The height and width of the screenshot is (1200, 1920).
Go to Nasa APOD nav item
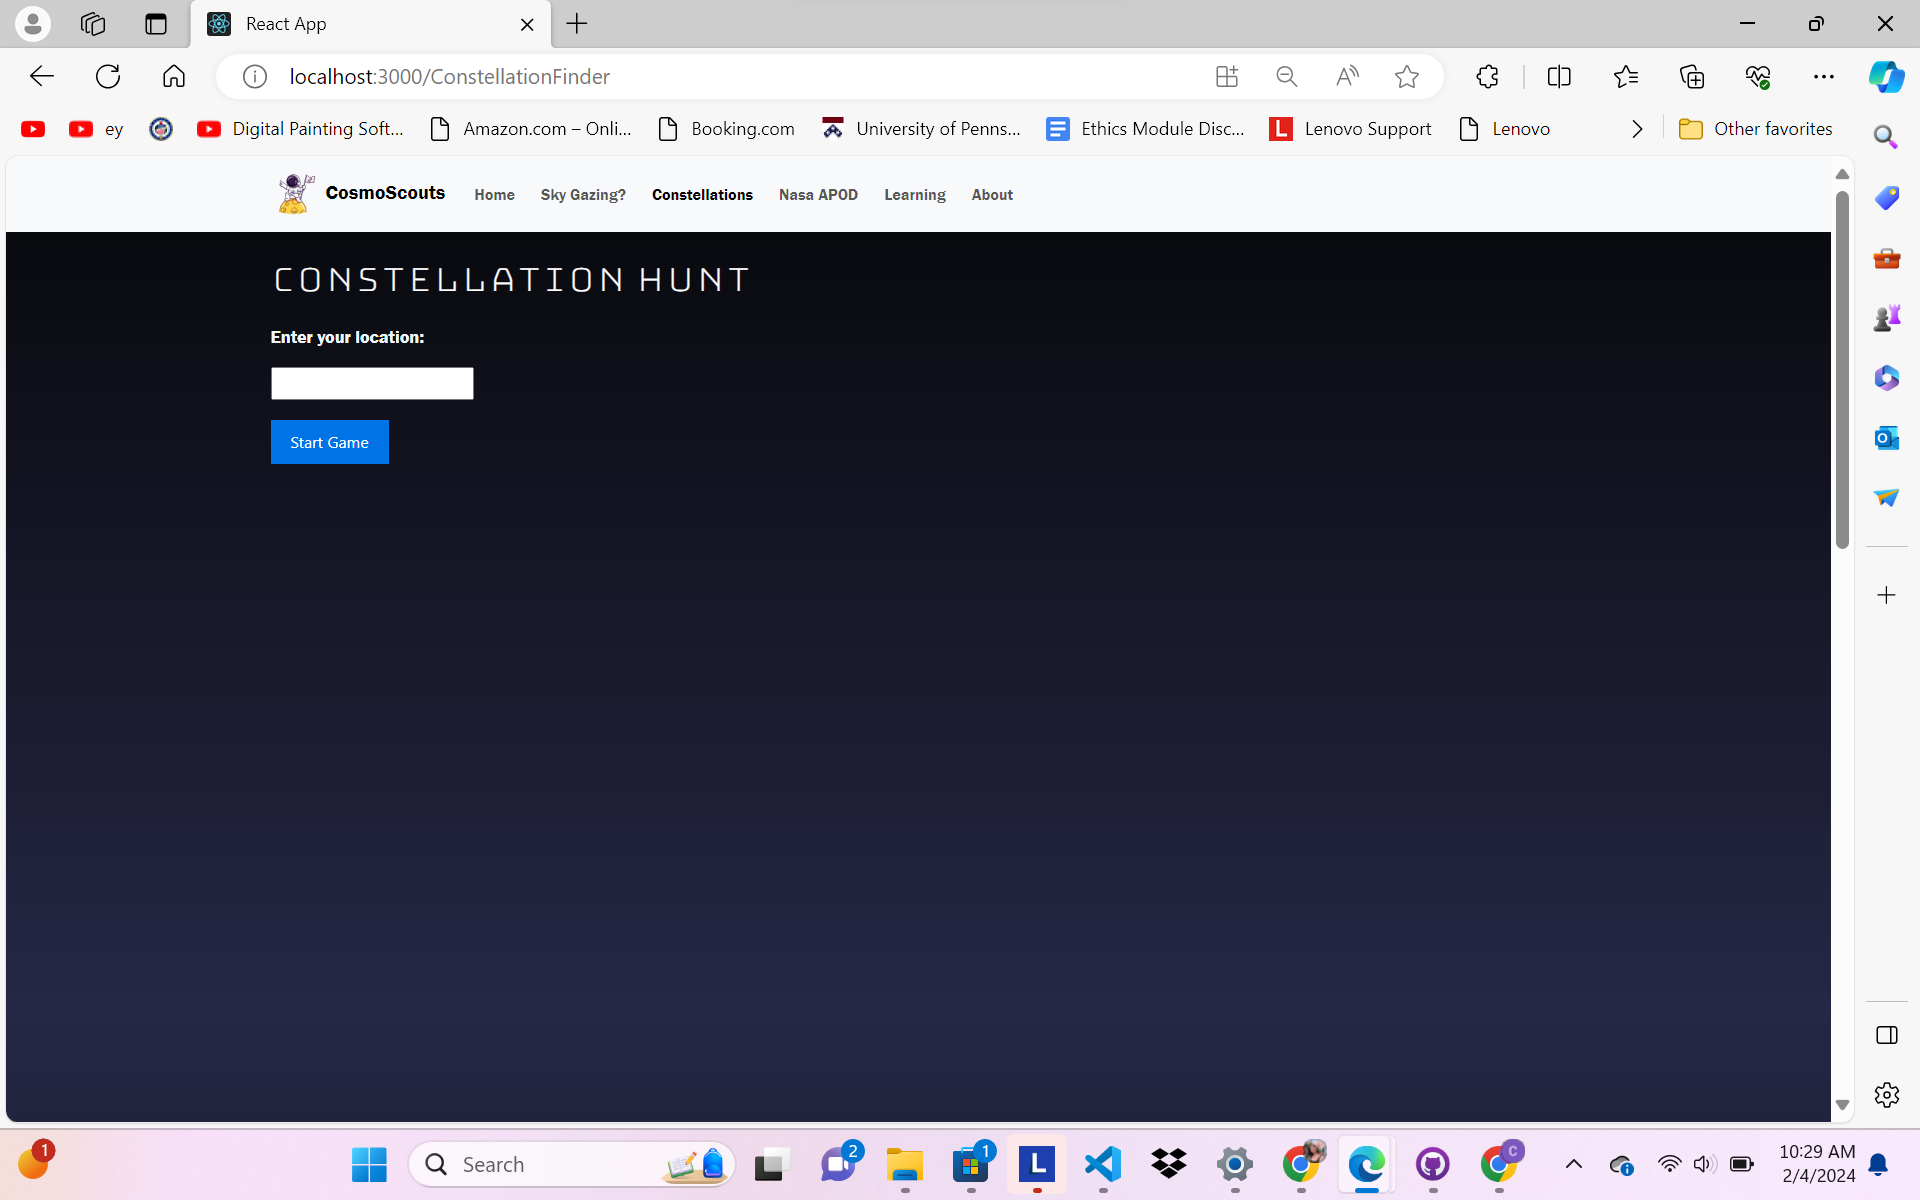coord(818,195)
